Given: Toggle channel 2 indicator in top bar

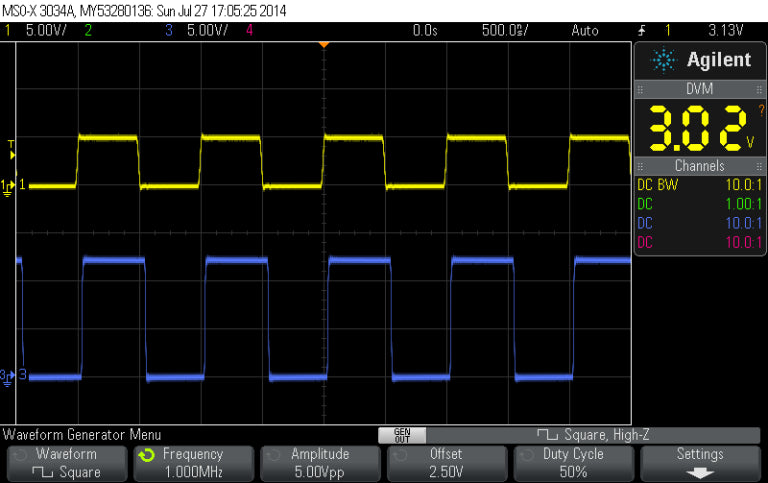Looking at the screenshot, I should (x=89, y=30).
